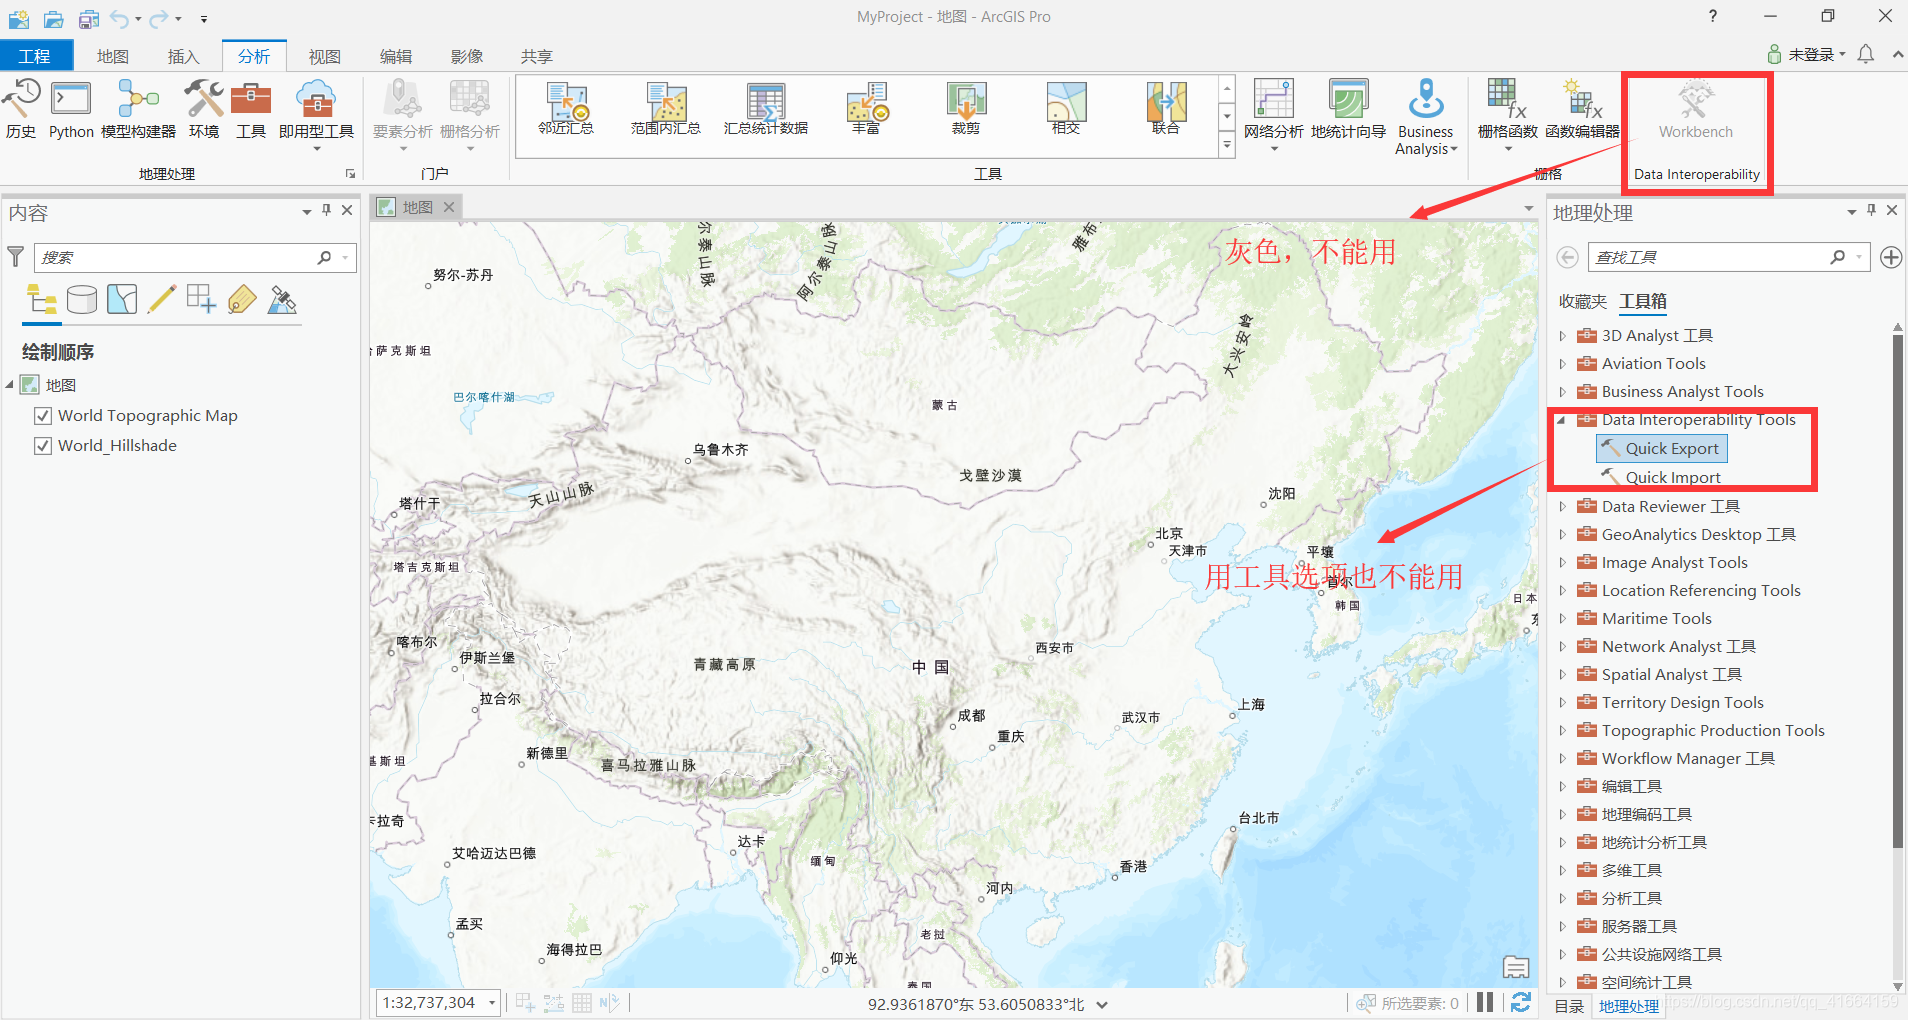Switch to the 视图 ribbon tab

[x=325, y=57]
